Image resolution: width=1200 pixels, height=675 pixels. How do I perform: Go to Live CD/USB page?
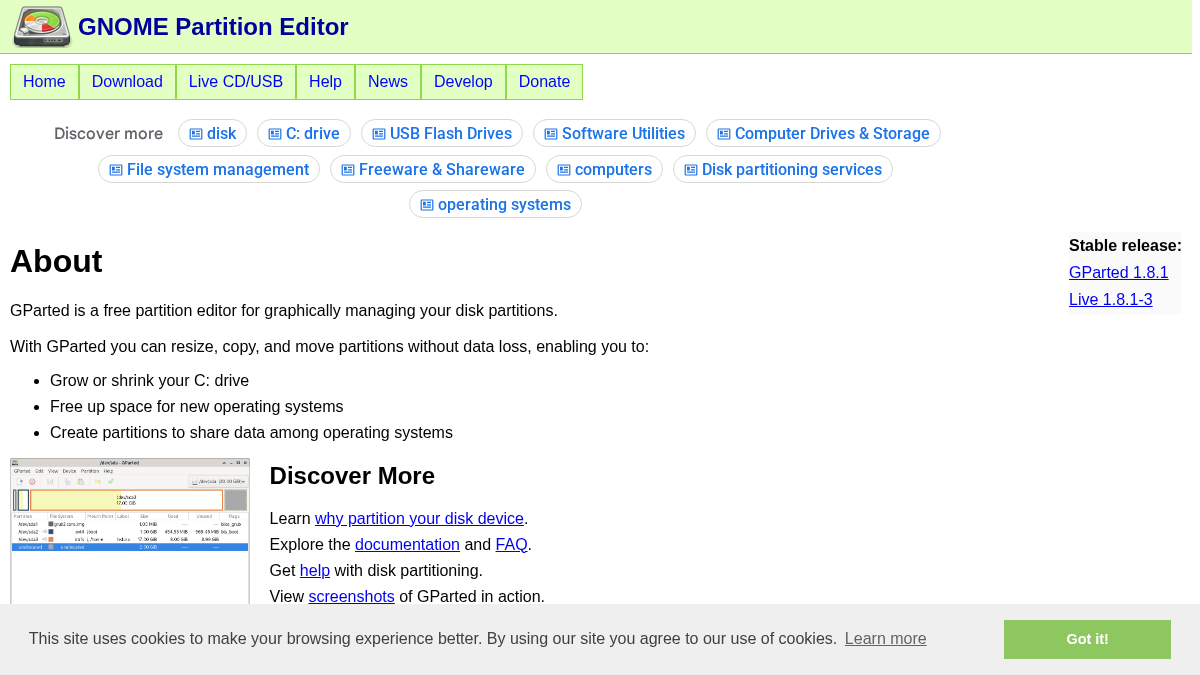(236, 82)
